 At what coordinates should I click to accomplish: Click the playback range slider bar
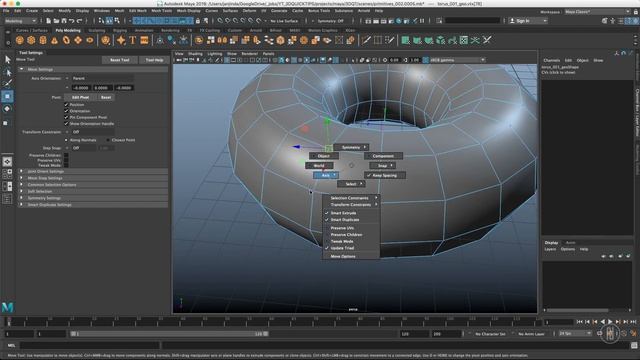pos(169,334)
